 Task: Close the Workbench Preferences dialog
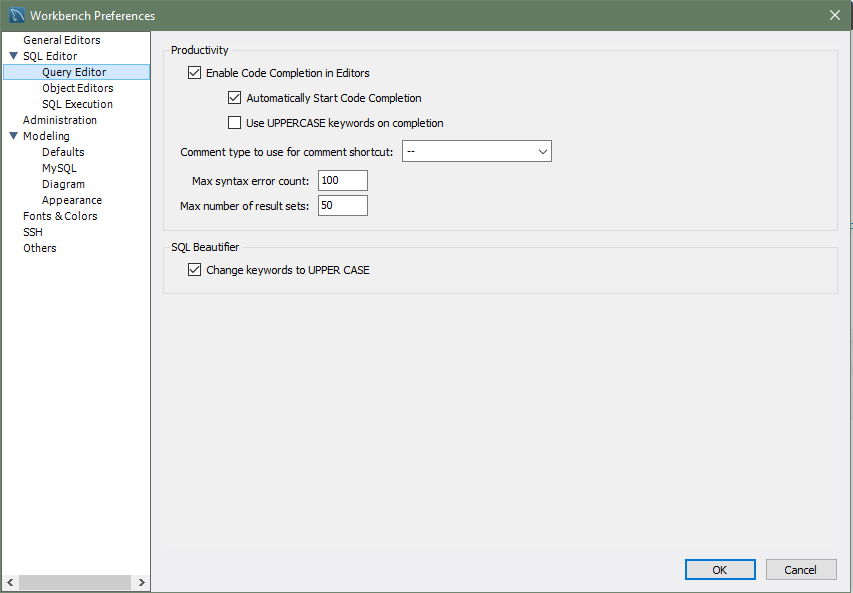pos(834,15)
